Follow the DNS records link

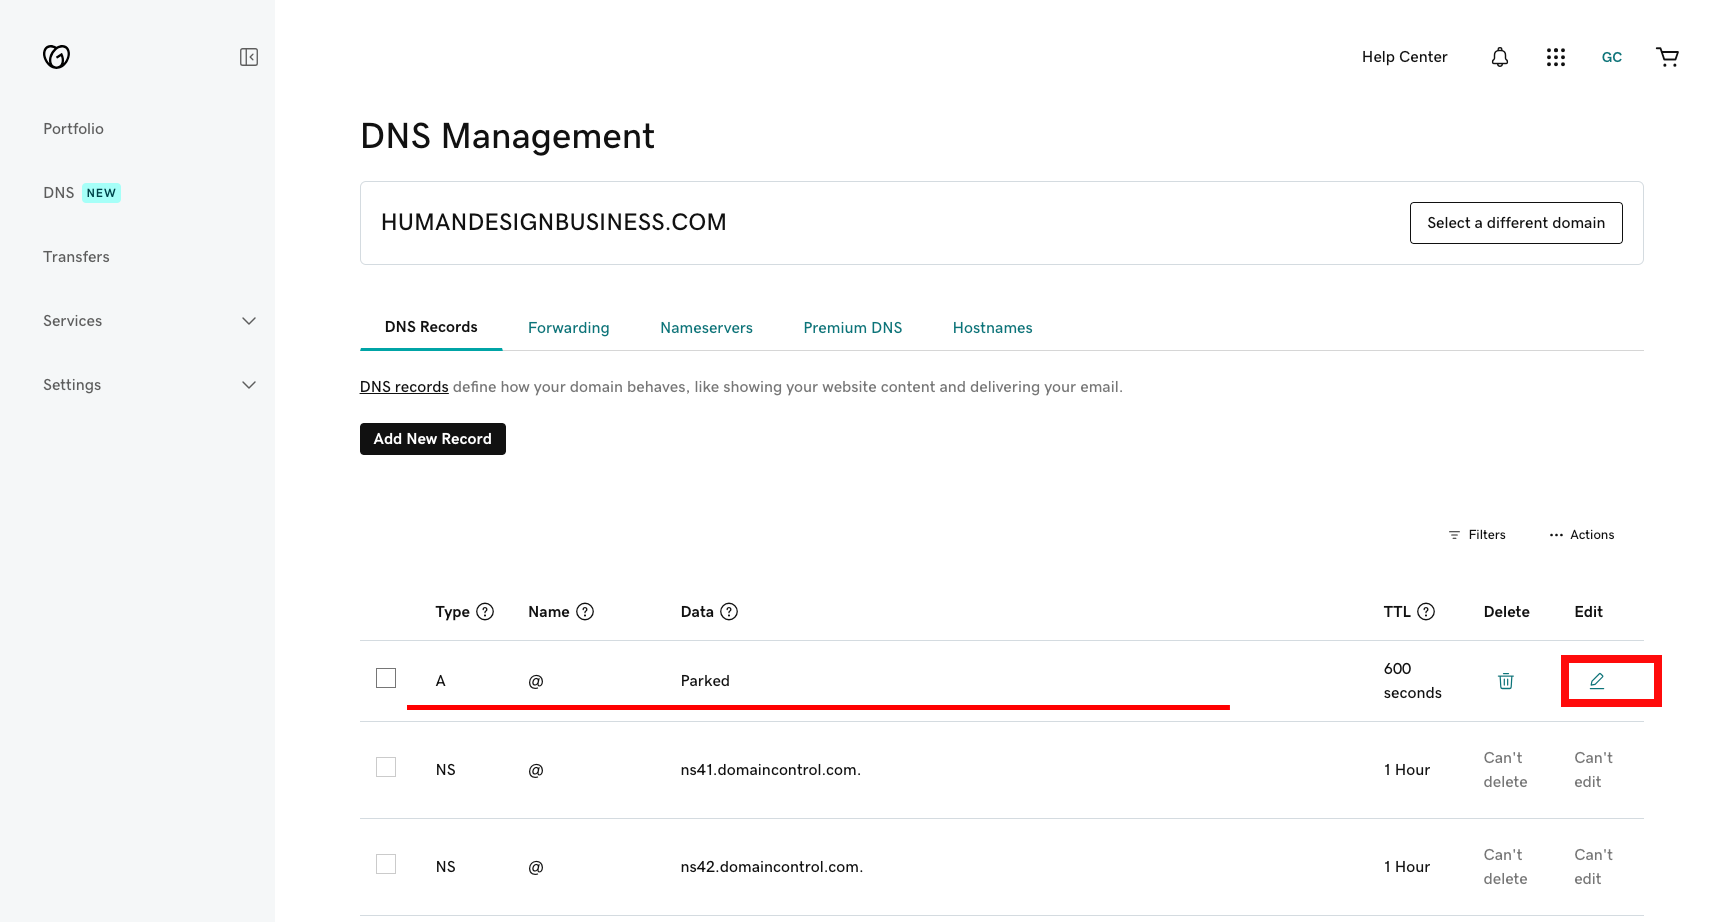pyautogui.click(x=404, y=387)
